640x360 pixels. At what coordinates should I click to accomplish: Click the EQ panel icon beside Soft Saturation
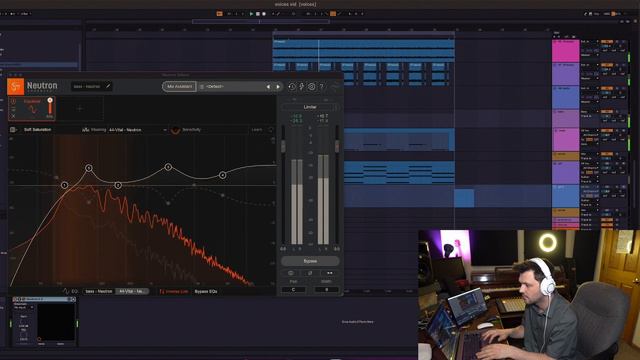click(x=13, y=130)
